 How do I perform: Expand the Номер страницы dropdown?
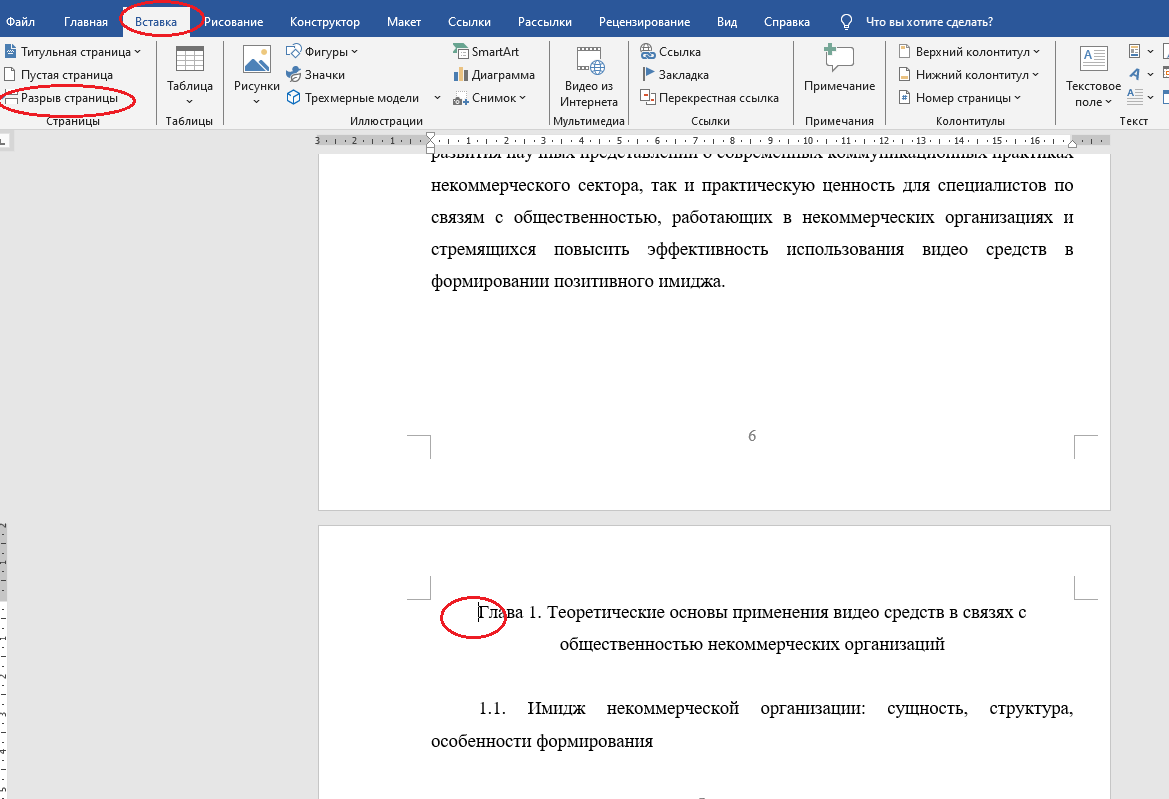click(x=963, y=97)
